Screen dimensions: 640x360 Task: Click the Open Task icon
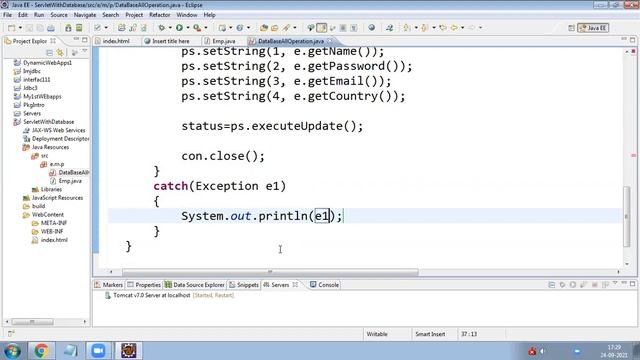275,28
